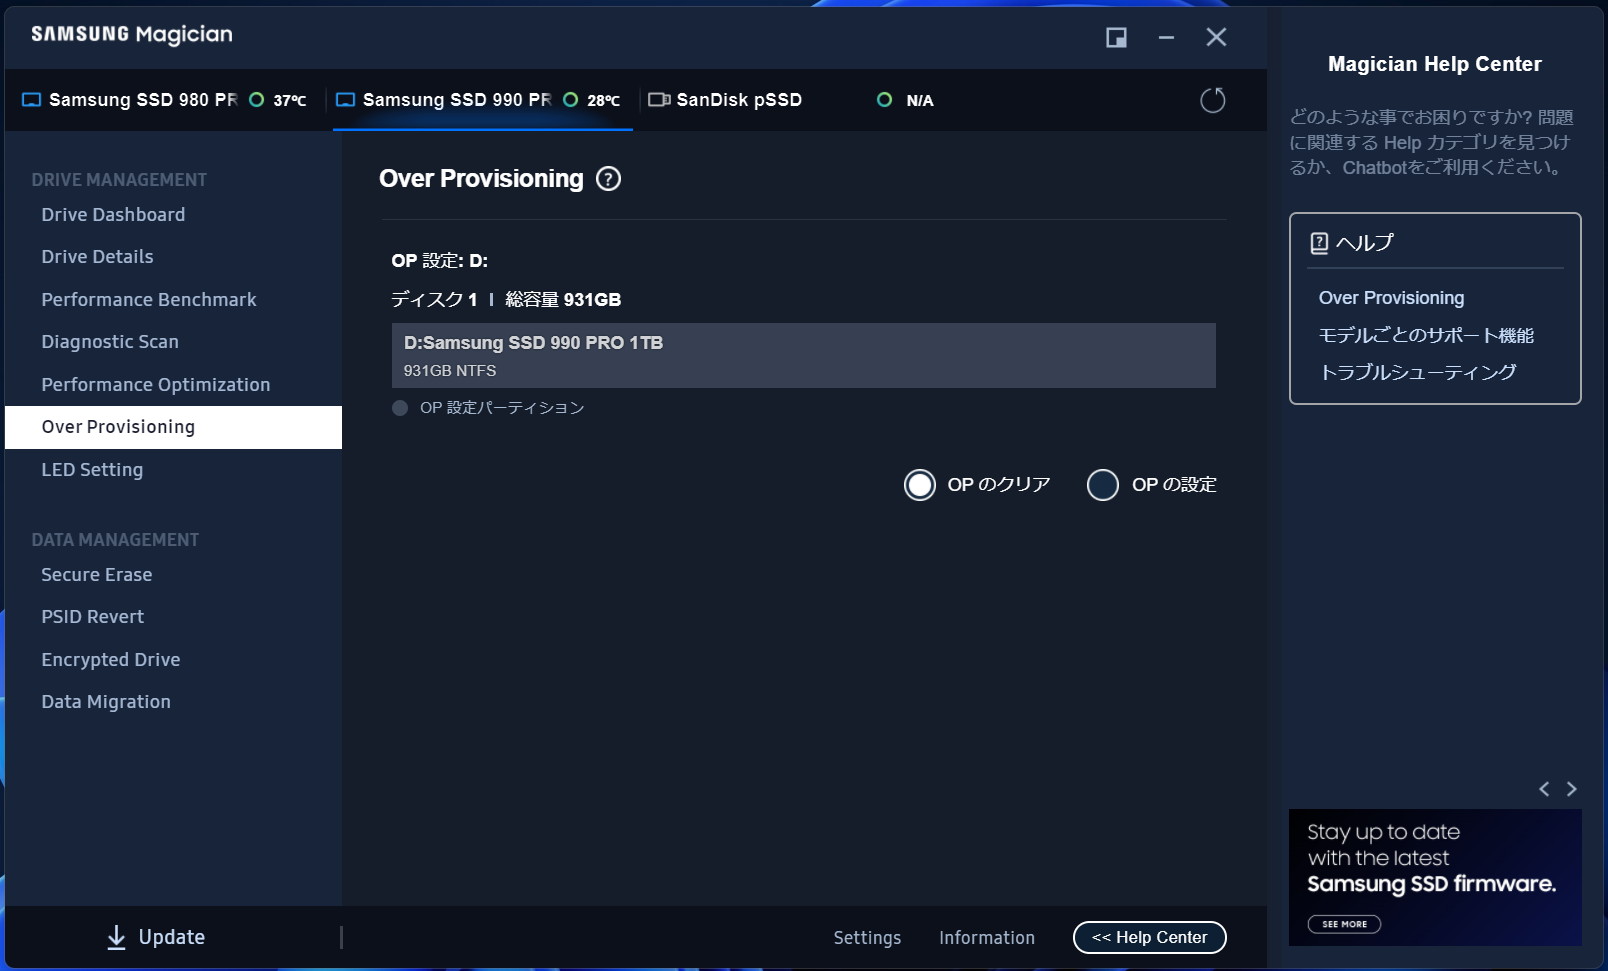Click the Magician Help Center title
Screen dimensions: 1608x971
pos(1435,64)
